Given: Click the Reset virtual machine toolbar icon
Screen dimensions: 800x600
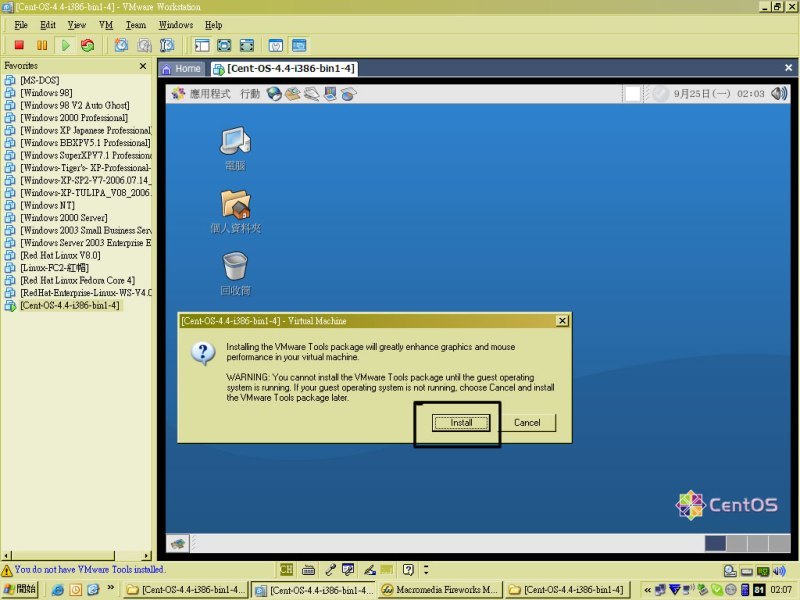Looking at the screenshot, I should [x=87, y=45].
